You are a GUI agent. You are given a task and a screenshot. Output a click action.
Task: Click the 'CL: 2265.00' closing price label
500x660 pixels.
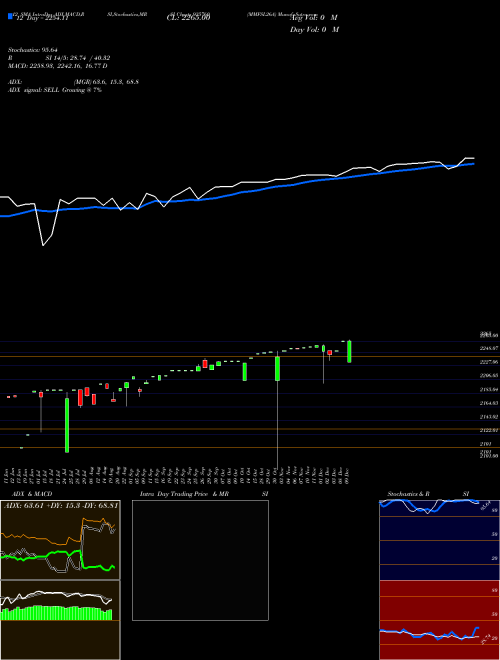click(x=188, y=18)
